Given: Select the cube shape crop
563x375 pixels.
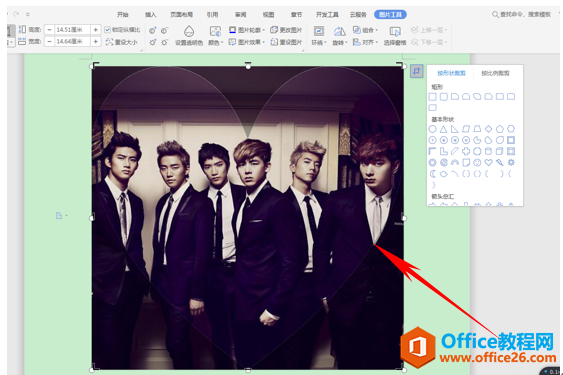Looking at the screenshot, I should click(499, 151).
